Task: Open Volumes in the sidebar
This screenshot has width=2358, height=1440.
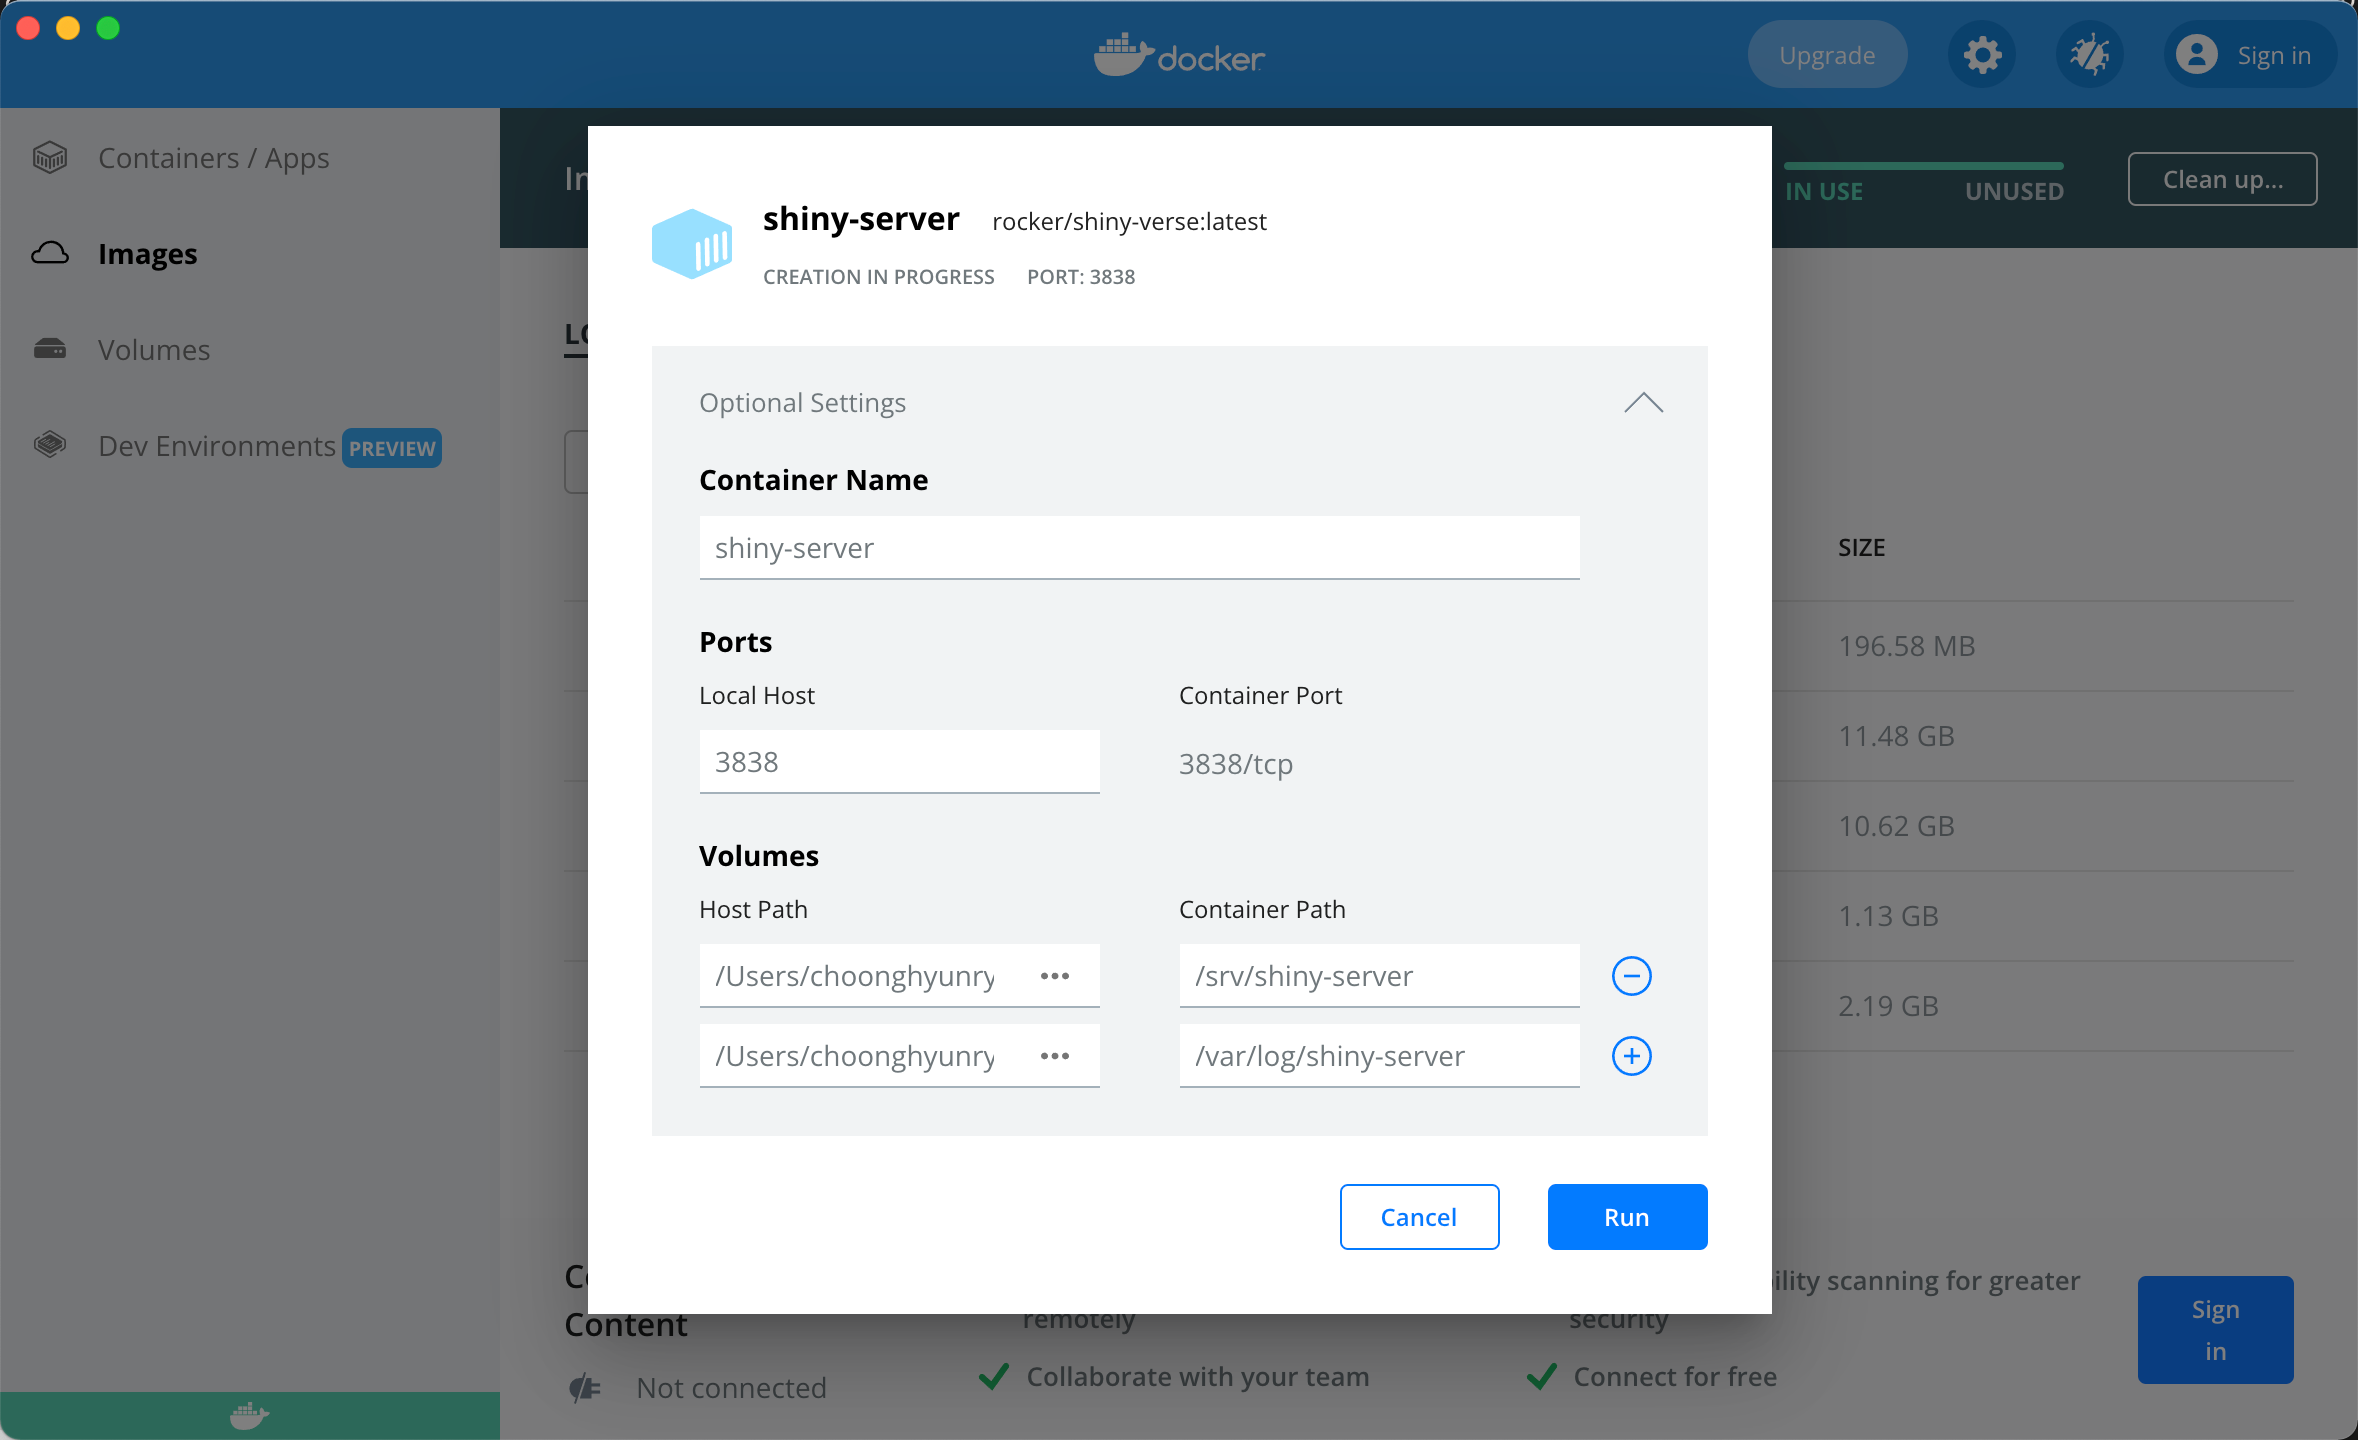Action: pos(154,350)
